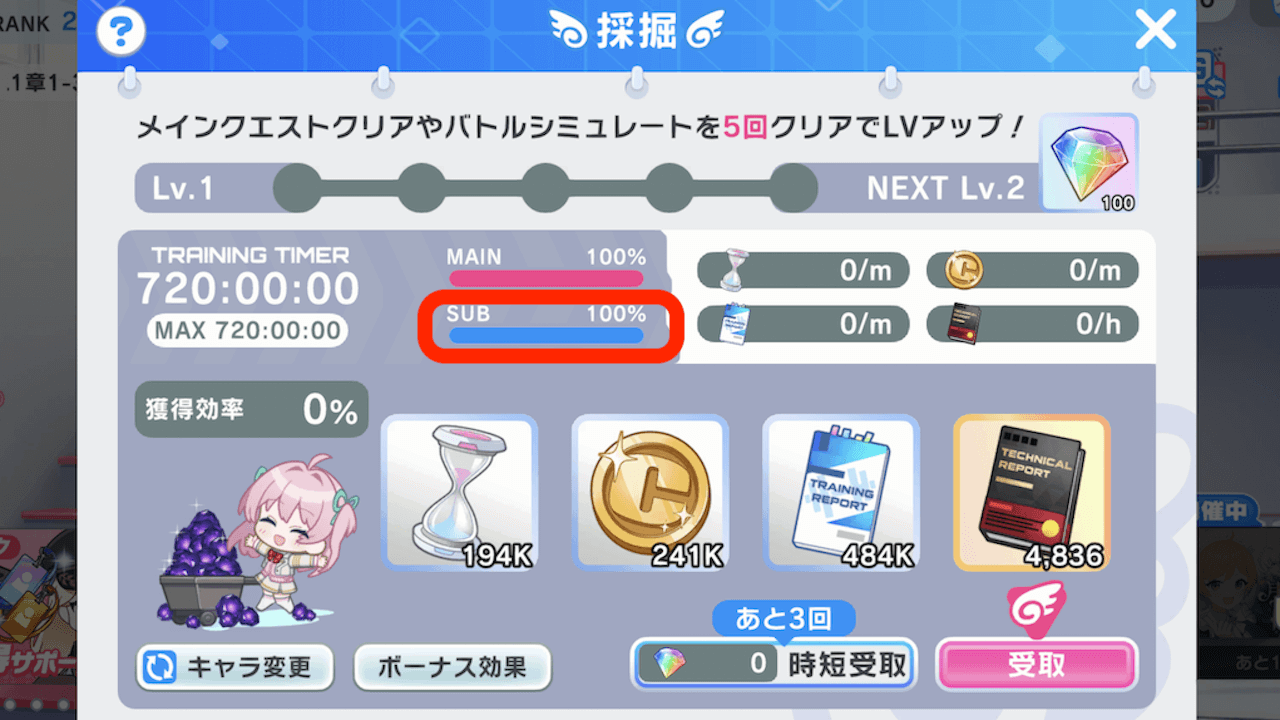
Task: Click the ボーナス効果 button
Action: (452, 667)
